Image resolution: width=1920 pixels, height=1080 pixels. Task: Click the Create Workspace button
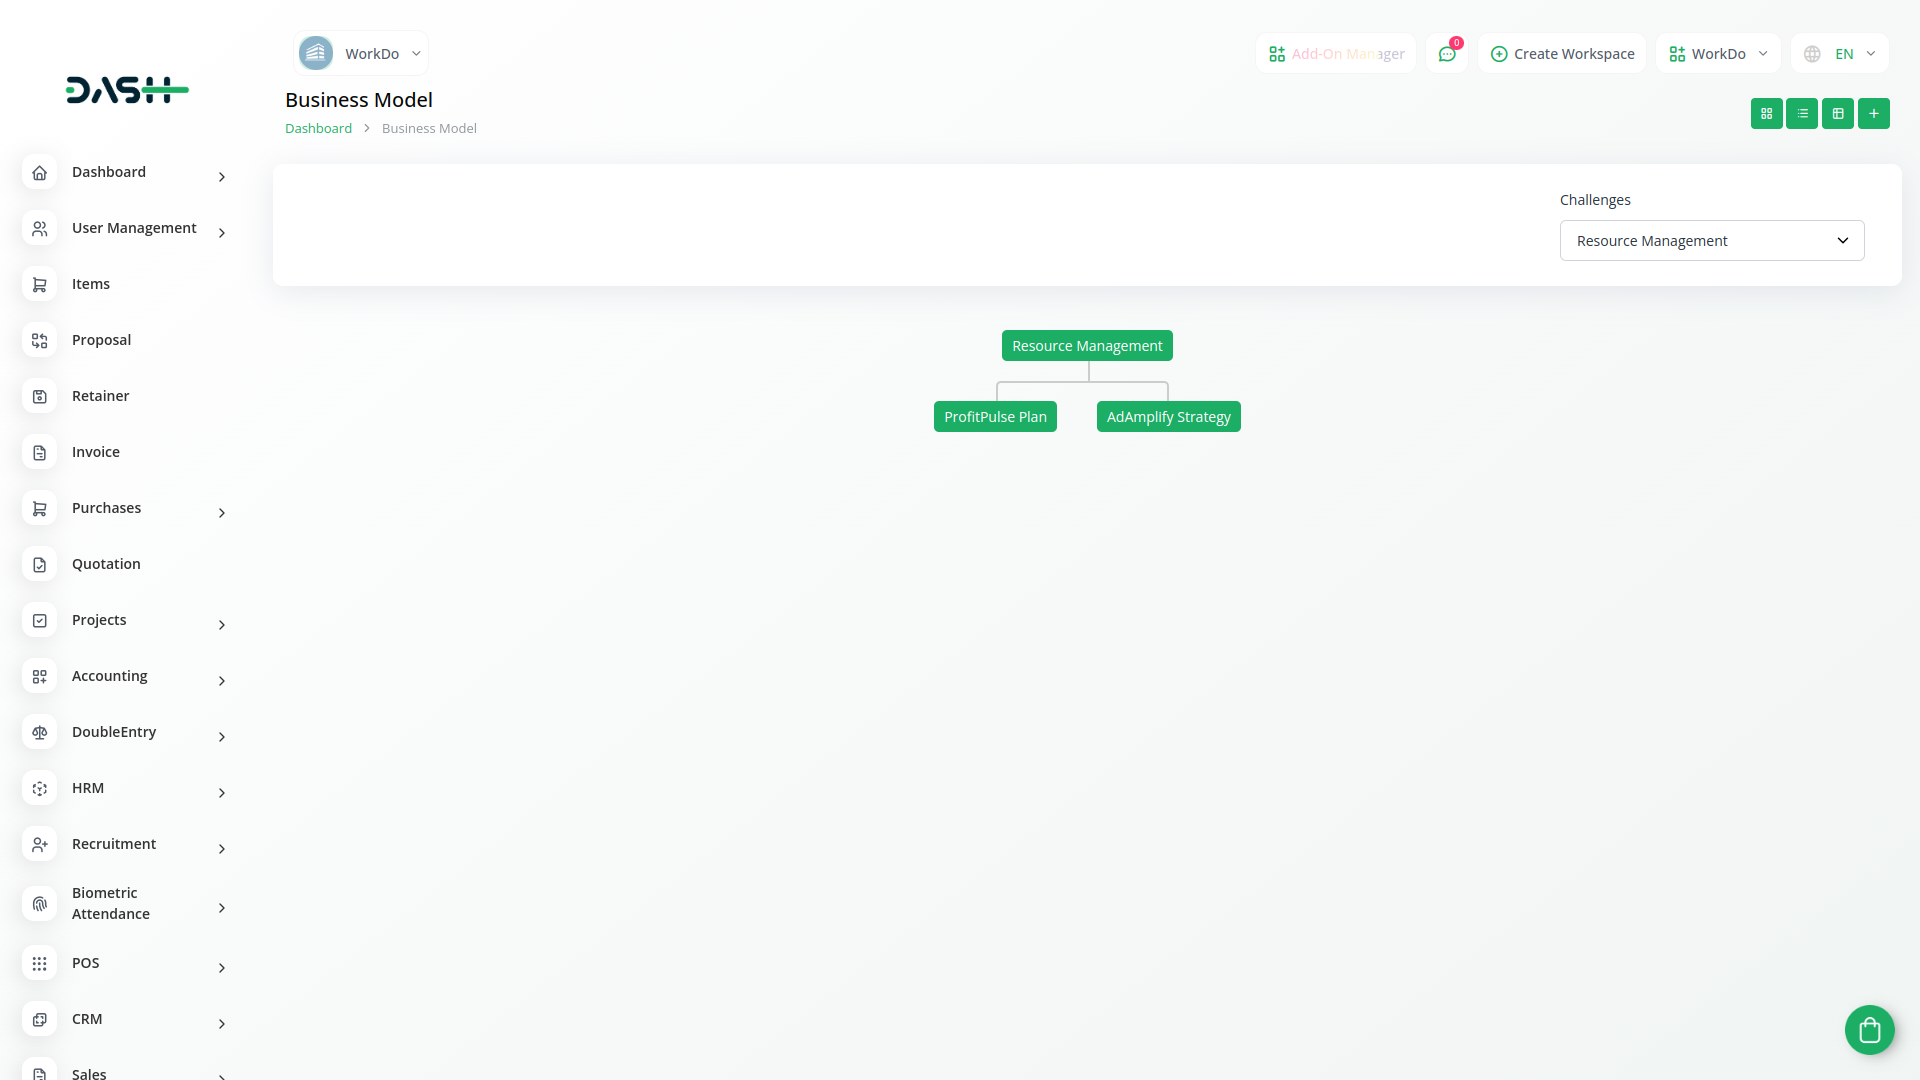point(1562,54)
